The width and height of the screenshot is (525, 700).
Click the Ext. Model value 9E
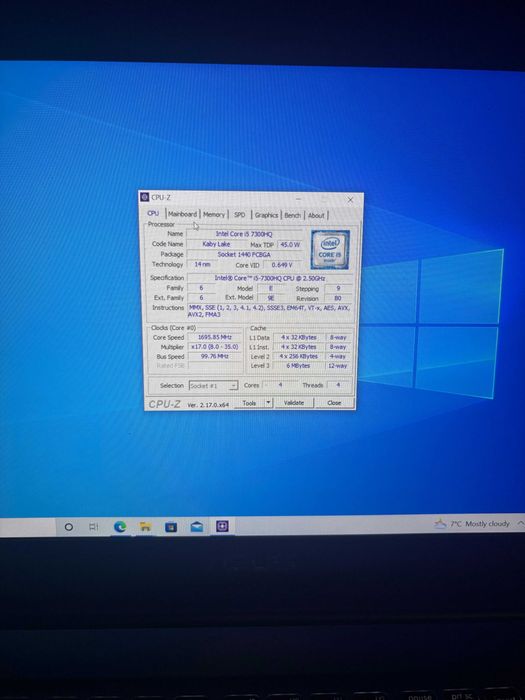click(x=271, y=298)
